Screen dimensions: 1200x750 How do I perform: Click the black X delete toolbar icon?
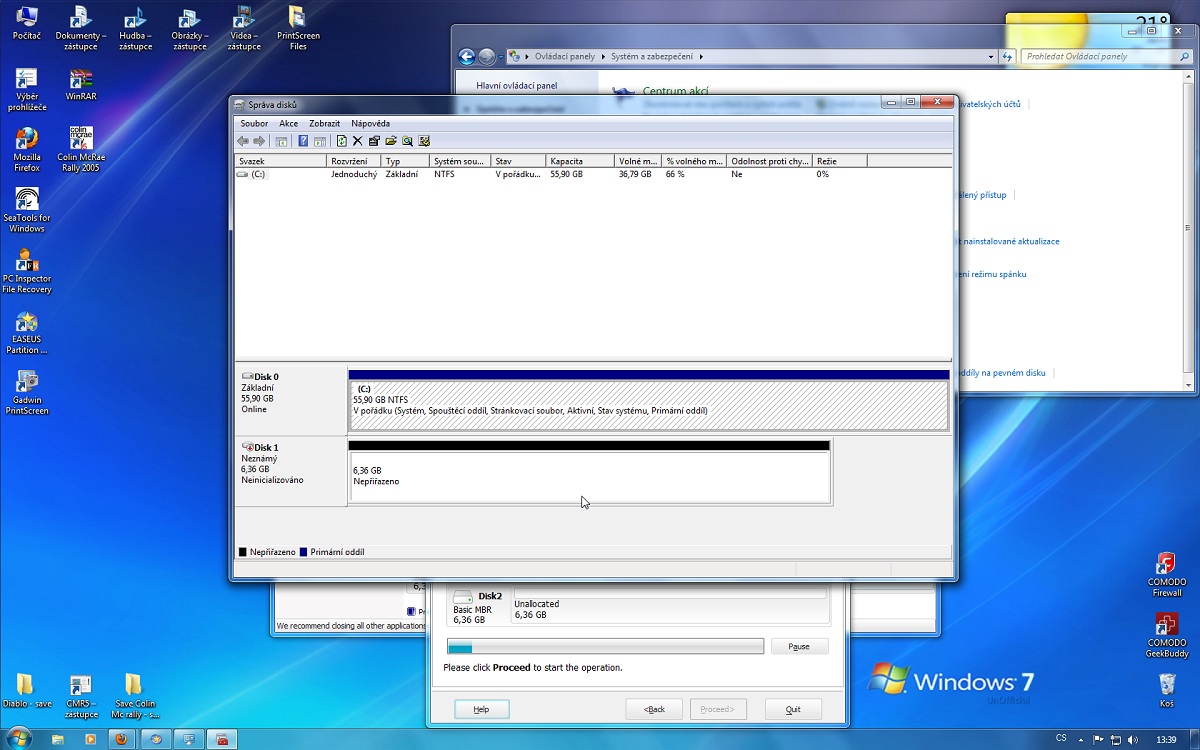coord(357,141)
